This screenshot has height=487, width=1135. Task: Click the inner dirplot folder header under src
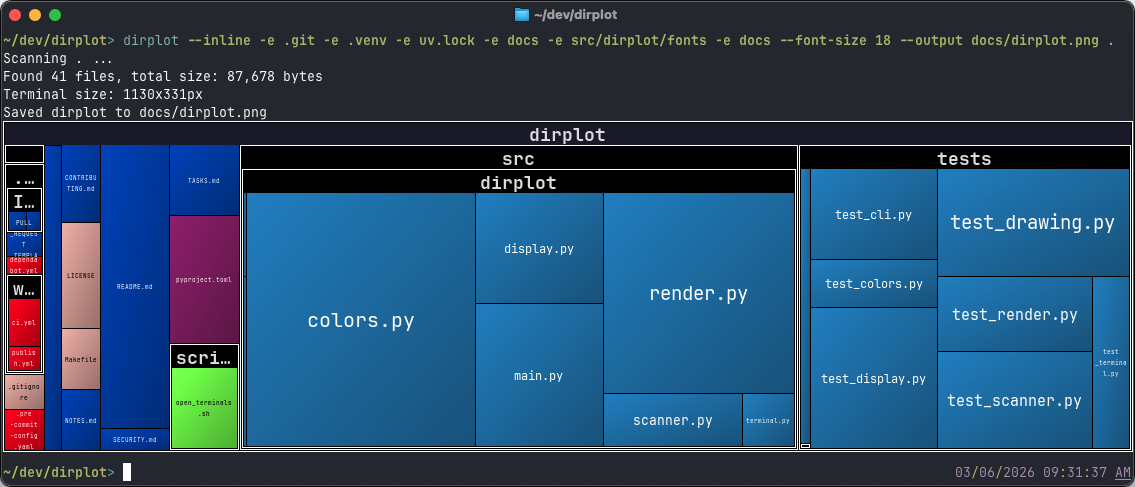(x=518, y=182)
